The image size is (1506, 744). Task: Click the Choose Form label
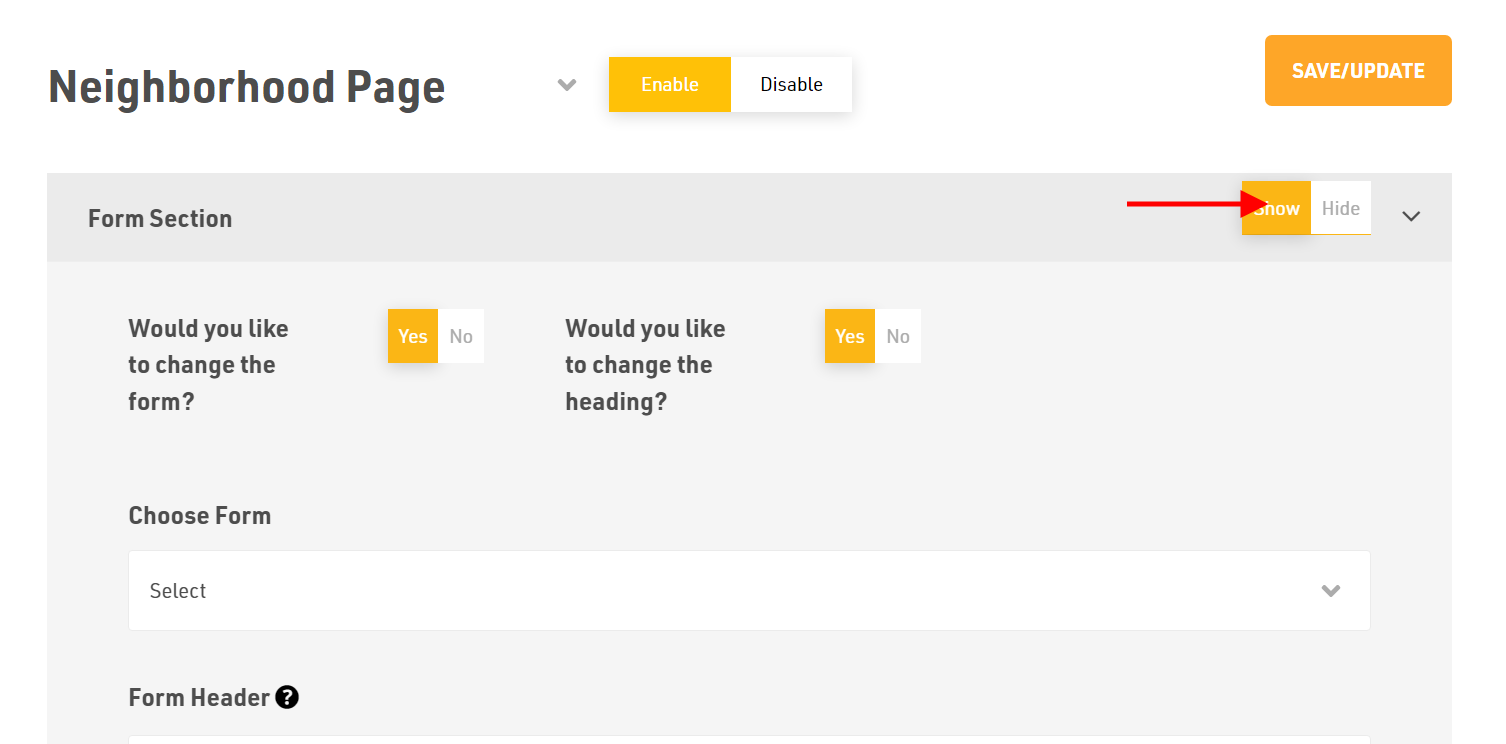pyautogui.click(x=199, y=516)
